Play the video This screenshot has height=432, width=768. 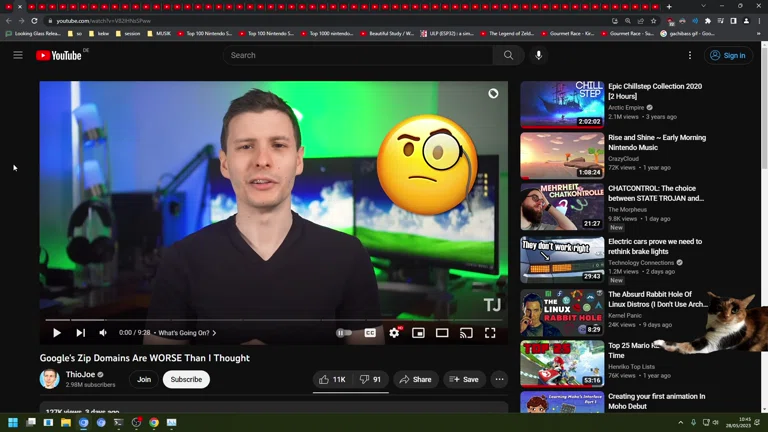57,333
